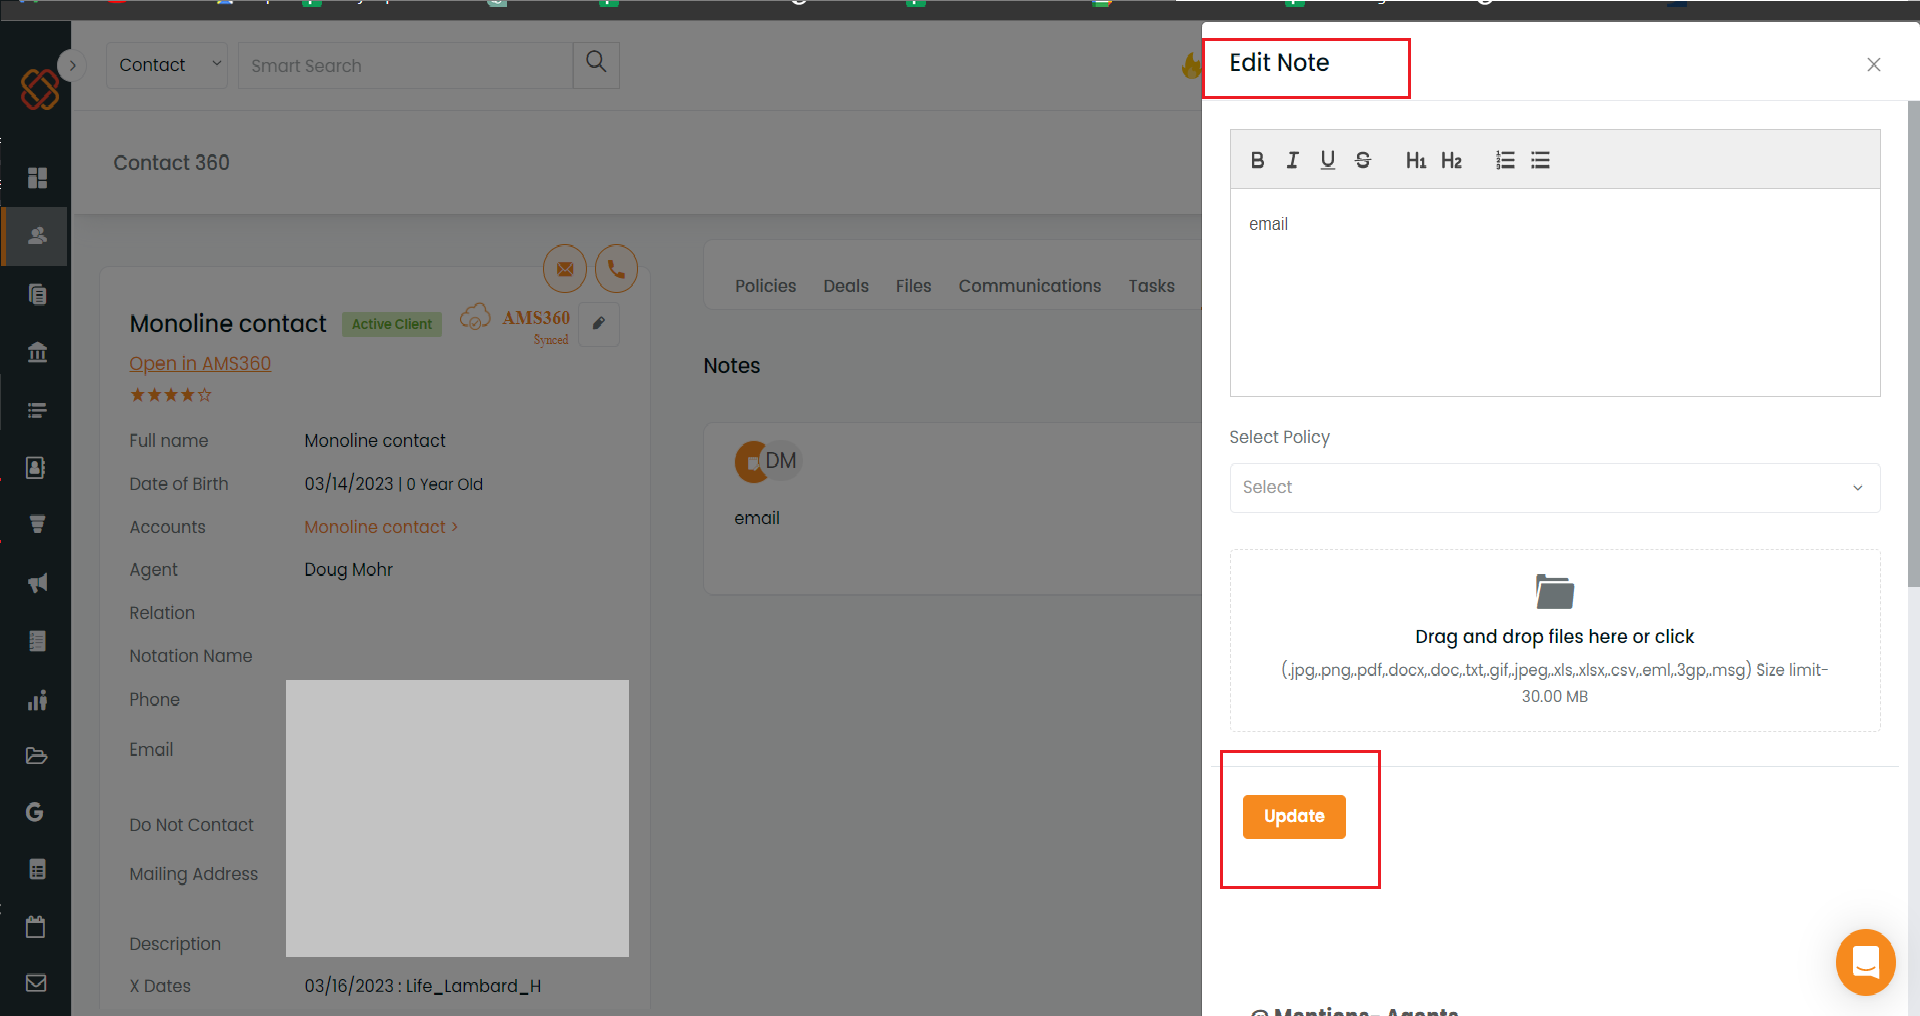Click the AMS360 Synced cloud icon
This screenshot has height=1016, width=1920.
pyautogui.click(x=475, y=318)
